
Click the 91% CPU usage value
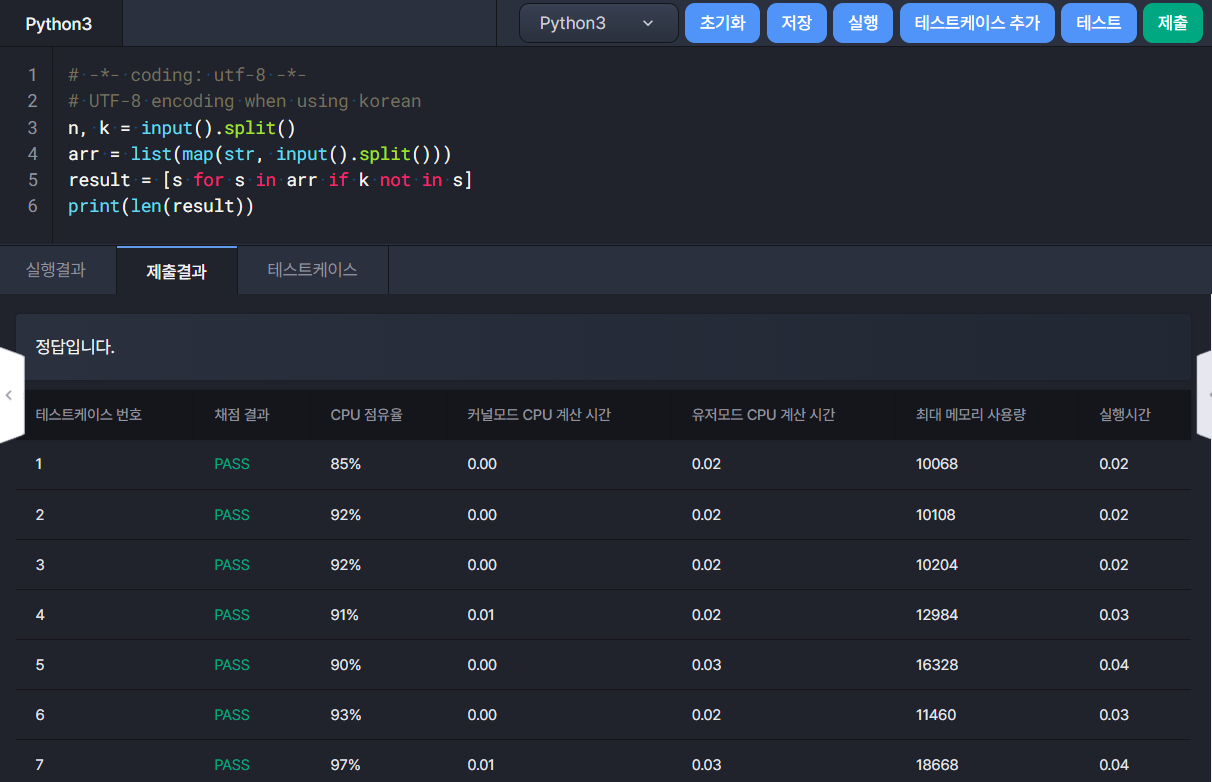click(344, 615)
